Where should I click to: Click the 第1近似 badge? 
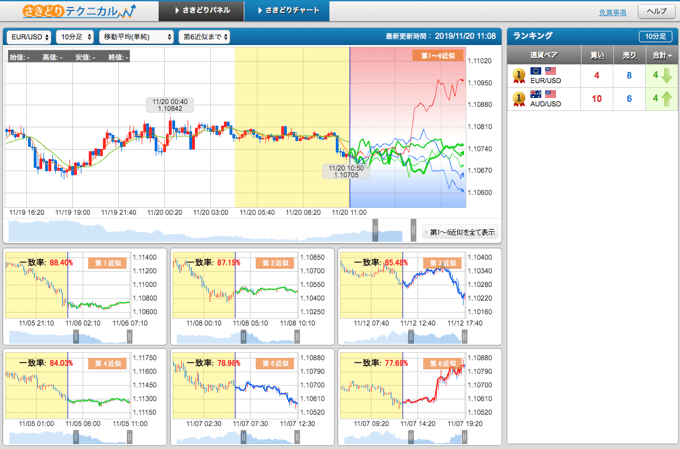click(x=108, y=263)
